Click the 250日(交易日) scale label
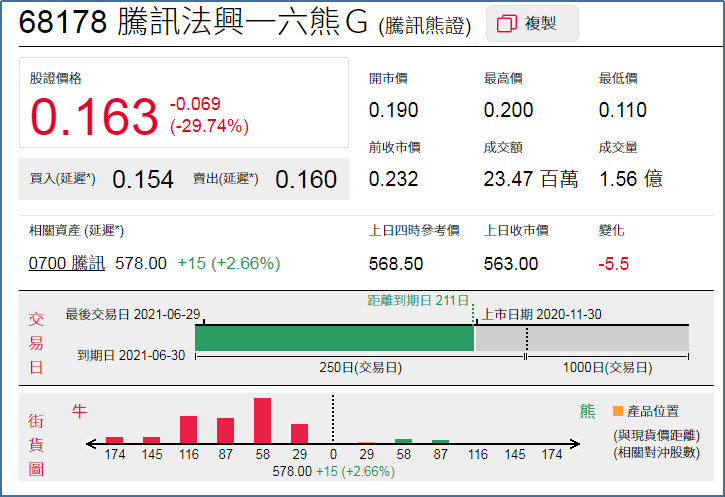The image size is (725, 497). pyautogui.click(x=361, y=368)
